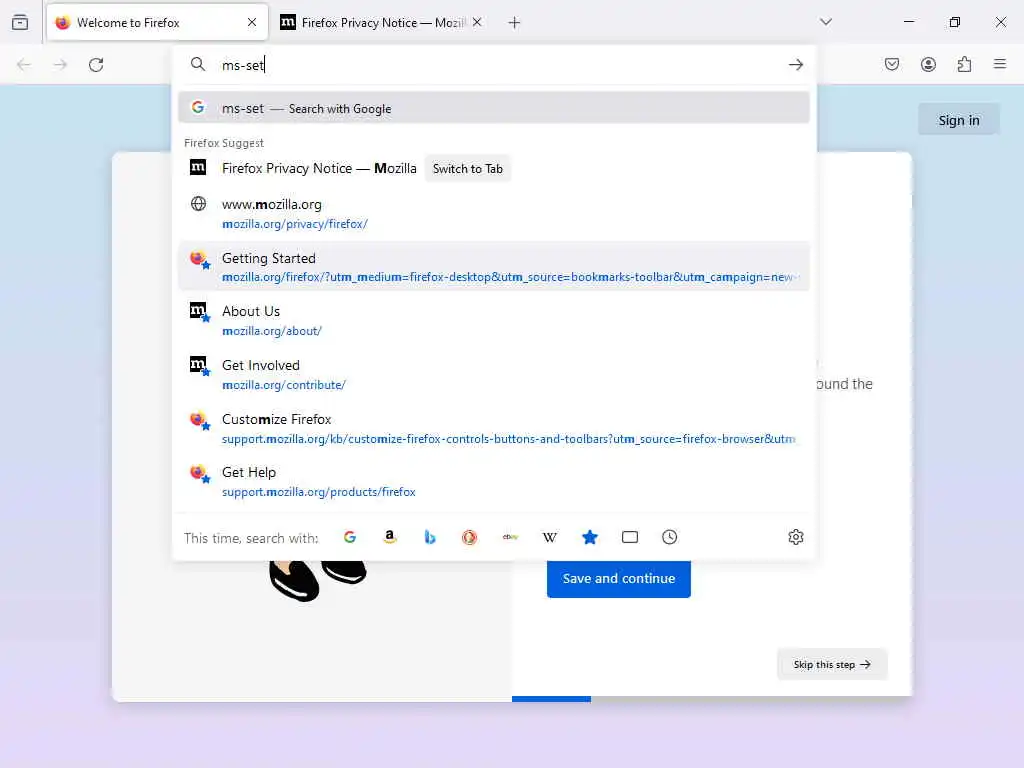Click Skip this step button
This screenshot has height=768, width=1024.
pyautogui.click(x=832, y=664)
